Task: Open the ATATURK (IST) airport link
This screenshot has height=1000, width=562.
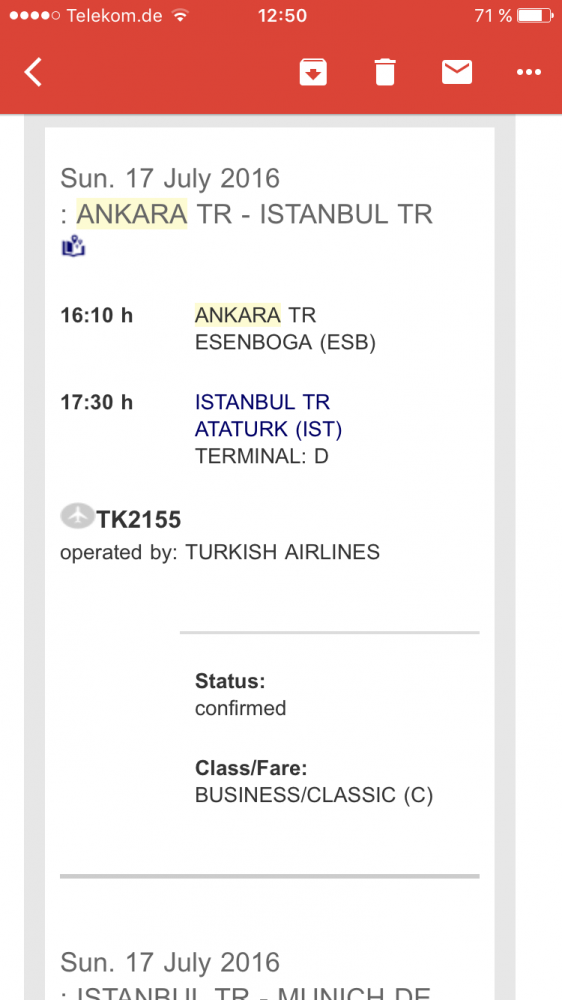Action: tap(269, 430)
